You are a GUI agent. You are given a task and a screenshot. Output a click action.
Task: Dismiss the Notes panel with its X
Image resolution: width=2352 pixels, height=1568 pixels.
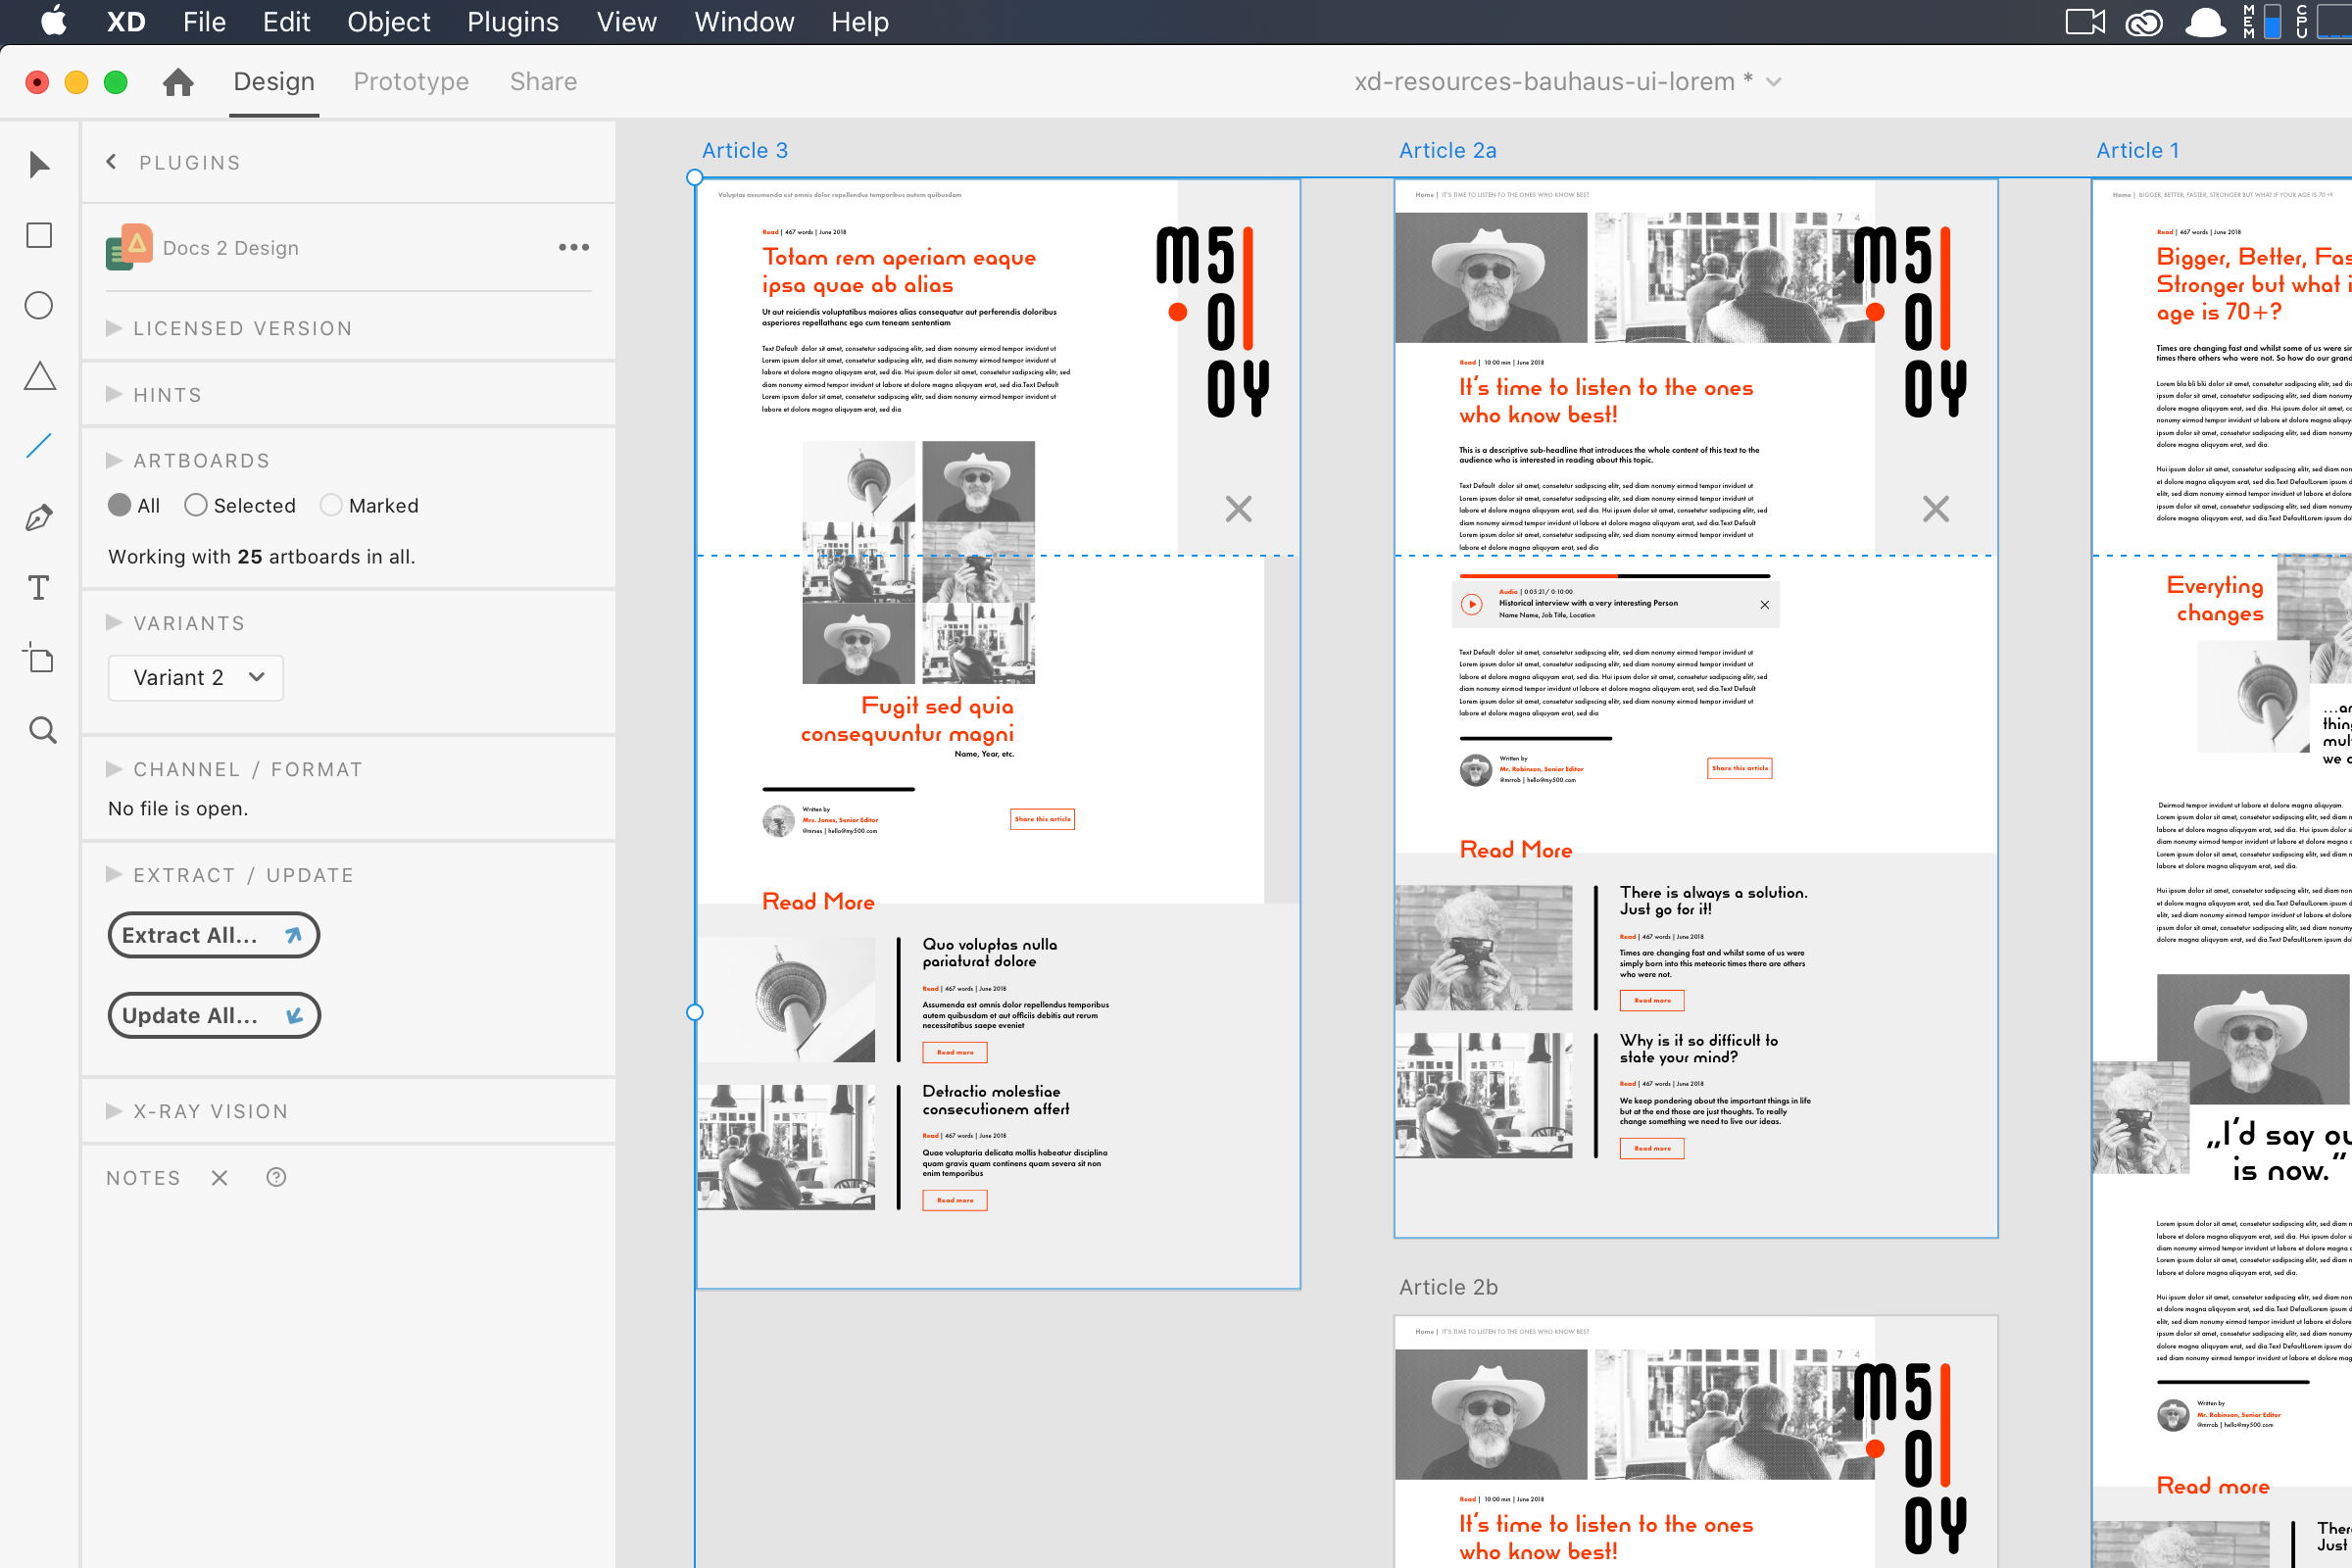219,1178
